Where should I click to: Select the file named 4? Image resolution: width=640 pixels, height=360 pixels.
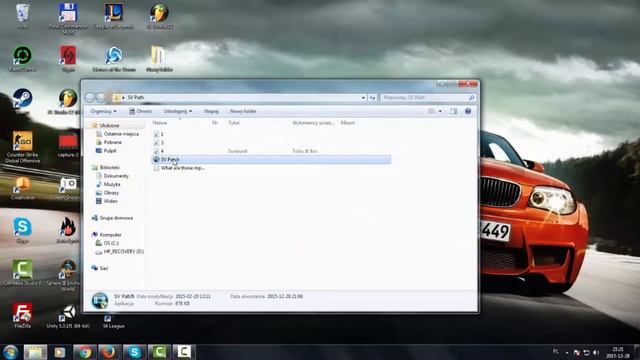(159, 151)
